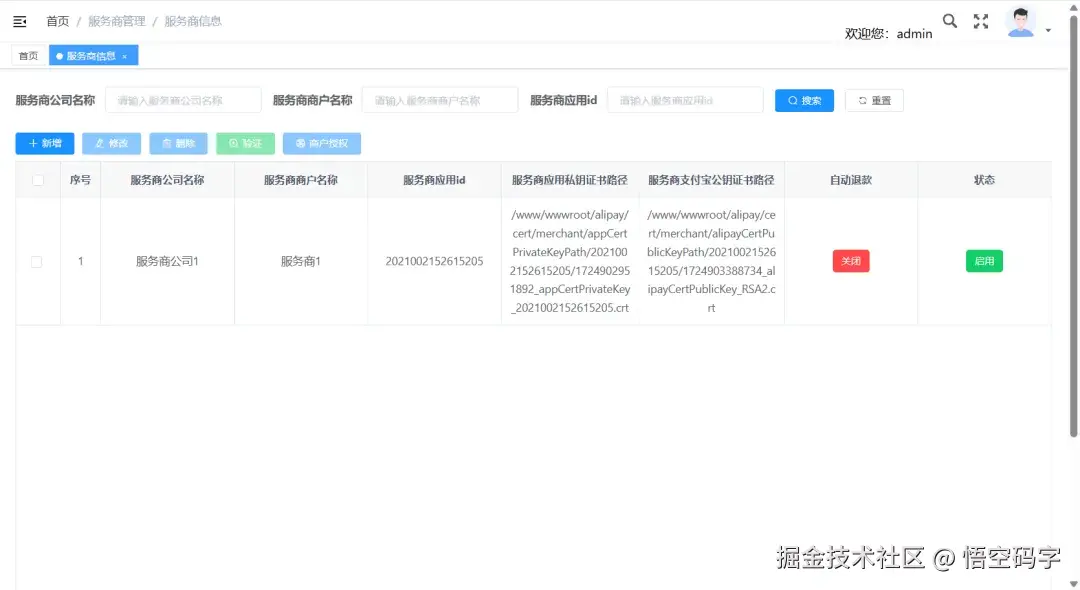Click the 删除 delete icon button
The height and width of the screenshot is (590, 1080).
(177, 143)
